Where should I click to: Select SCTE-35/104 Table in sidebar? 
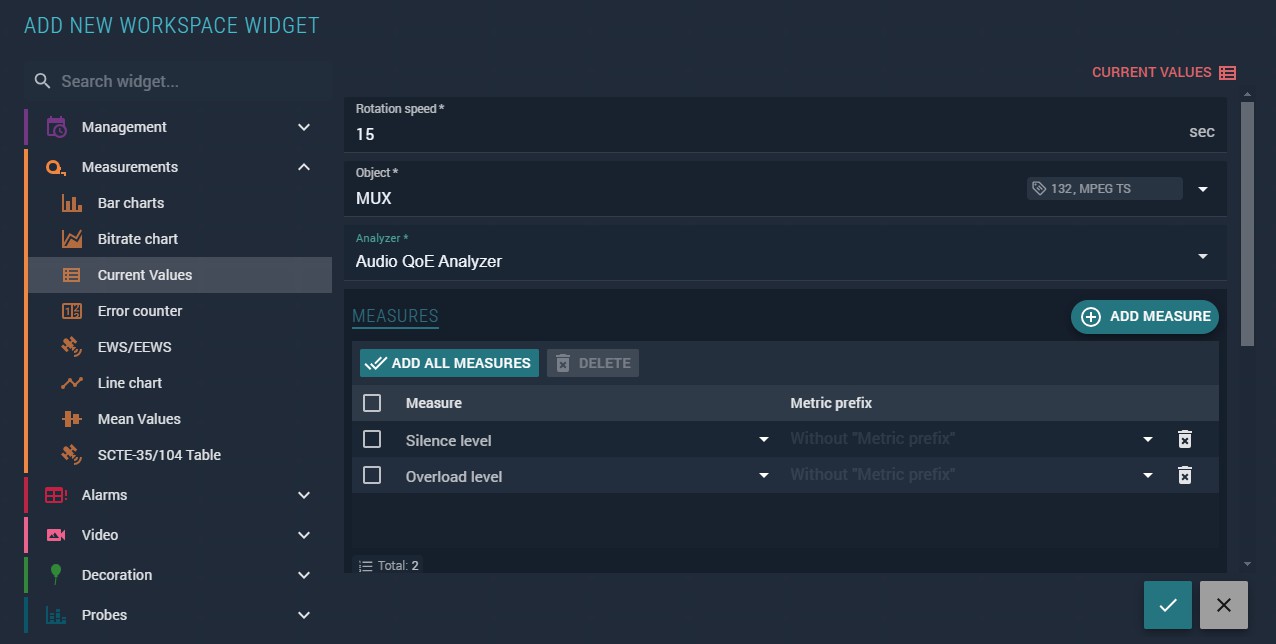click(159, 455)
